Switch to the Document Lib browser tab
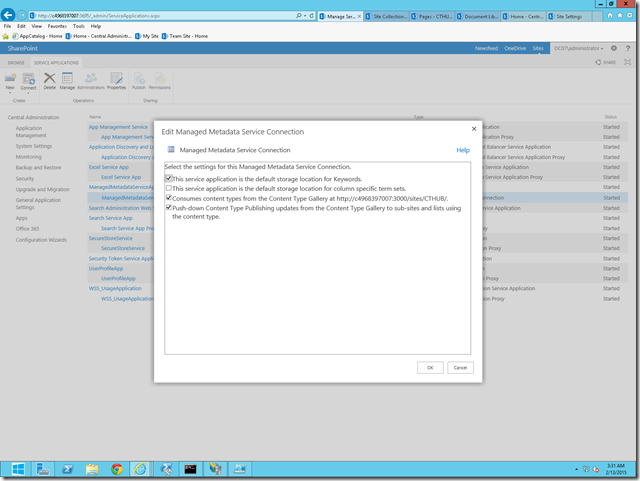 coord(478,16)
